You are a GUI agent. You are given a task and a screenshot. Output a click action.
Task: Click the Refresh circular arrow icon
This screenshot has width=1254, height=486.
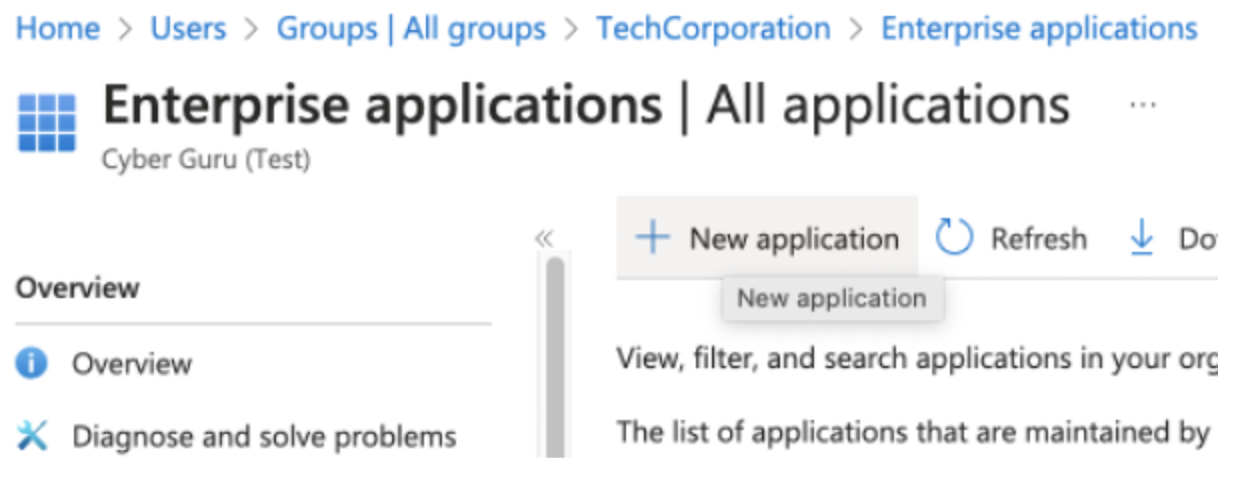point(954,238)
